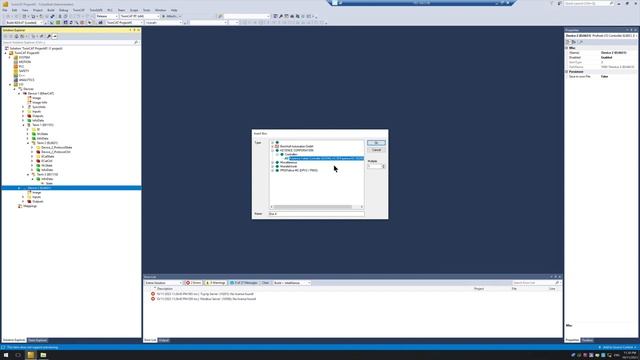Open the Tools menu
The image size is (640, 360).
[x=146, y=10]
